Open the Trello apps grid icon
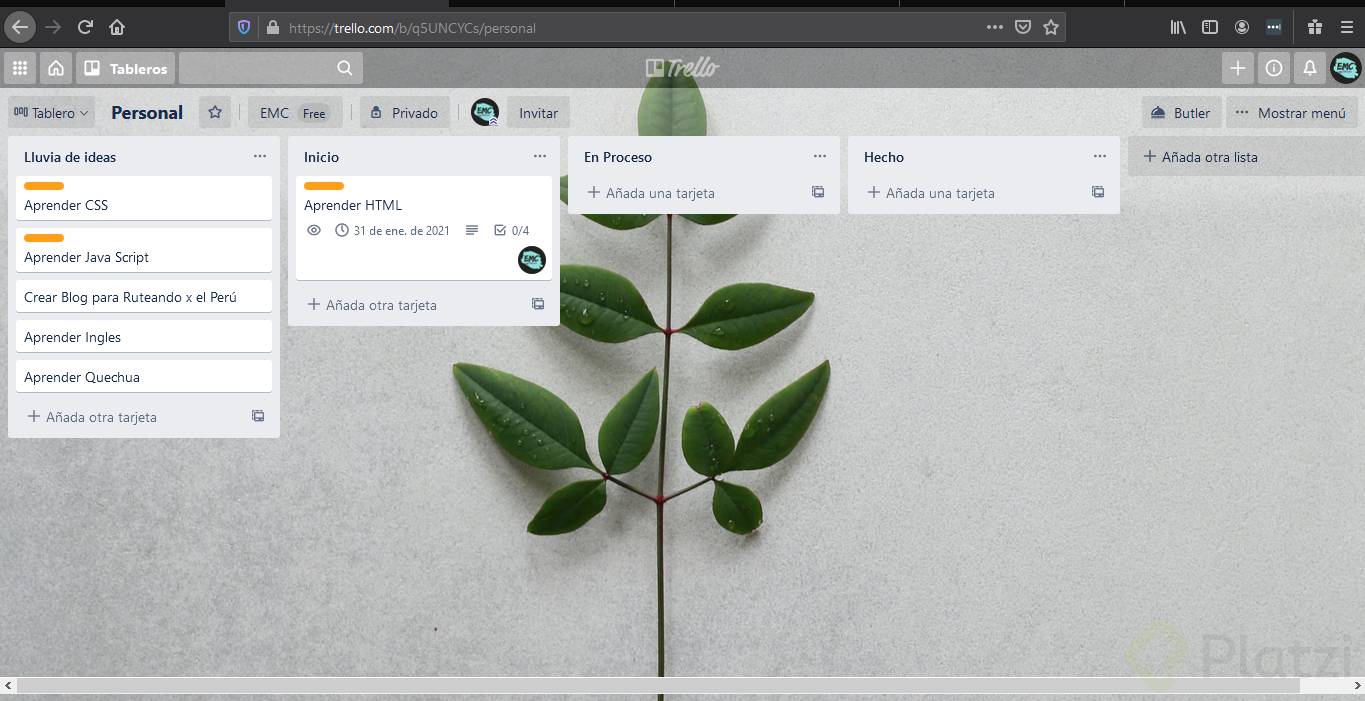The height and width of the screenshot is (701, 1365). pos(20,68)
